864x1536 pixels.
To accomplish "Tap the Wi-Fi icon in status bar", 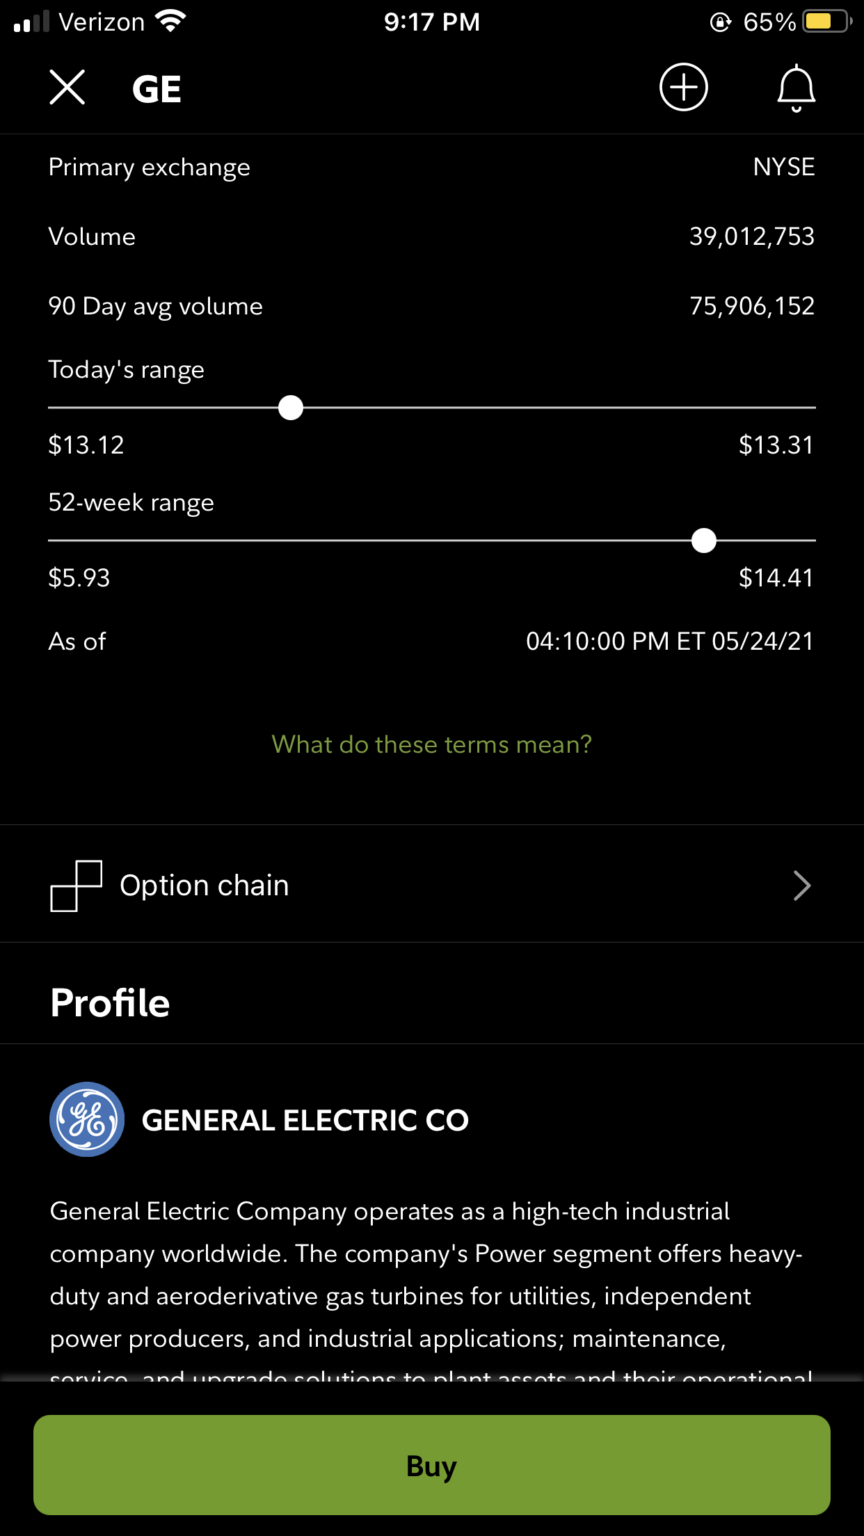I will (172, 21).
